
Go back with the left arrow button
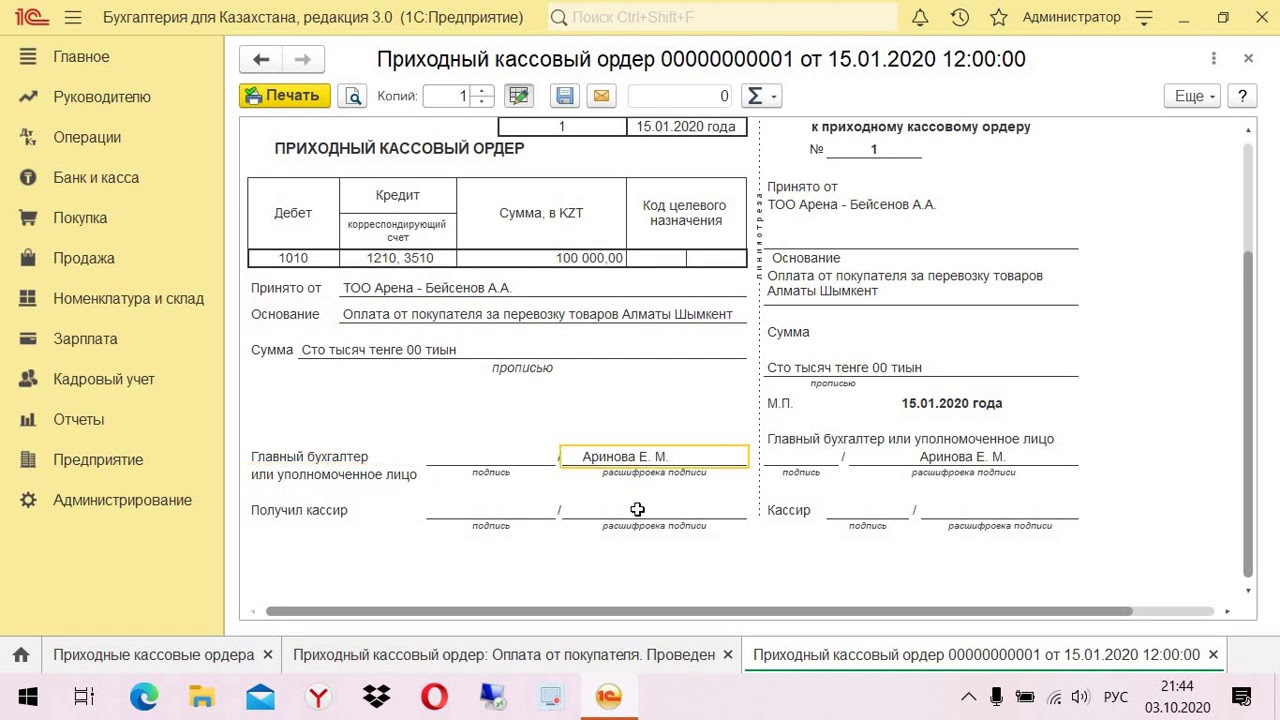260,60
